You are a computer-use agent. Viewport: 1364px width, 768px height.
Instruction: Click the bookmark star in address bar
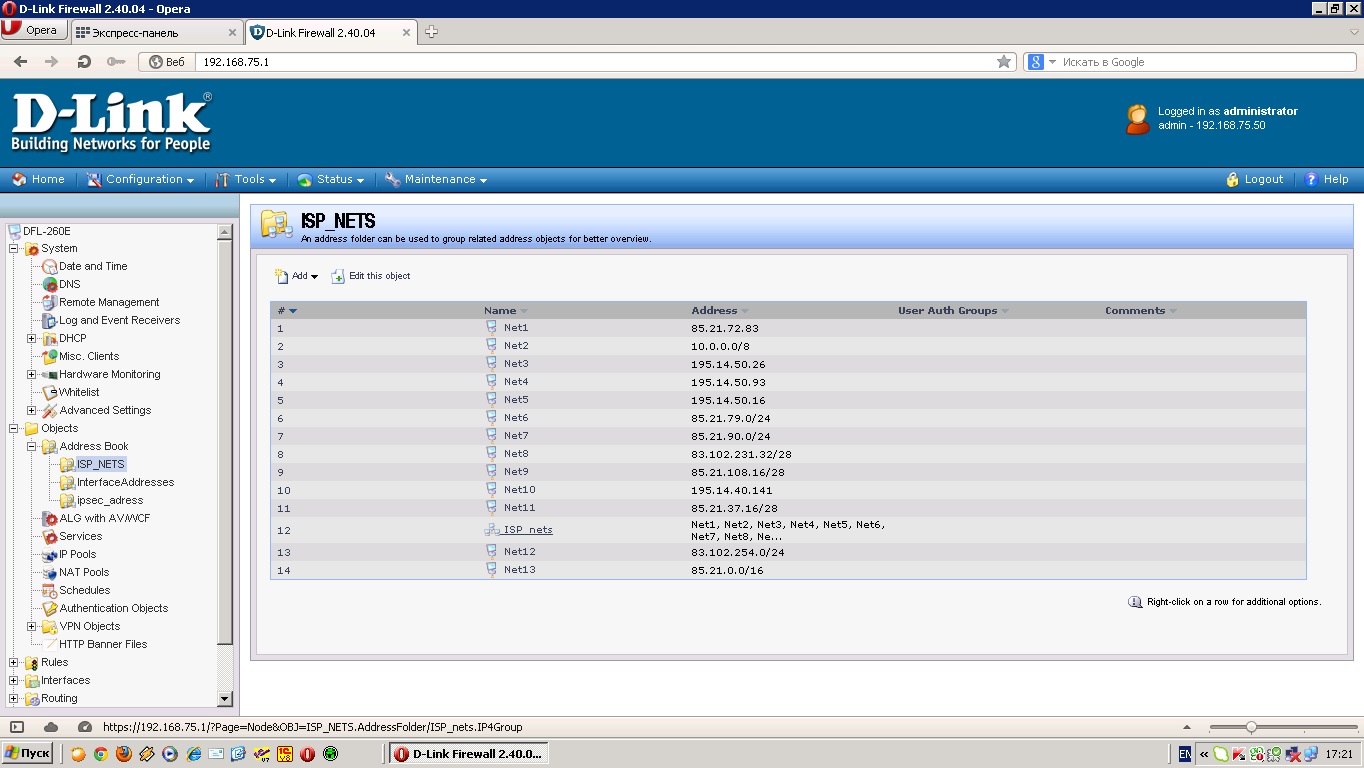pyautogui.click(x=1004, y=62)
